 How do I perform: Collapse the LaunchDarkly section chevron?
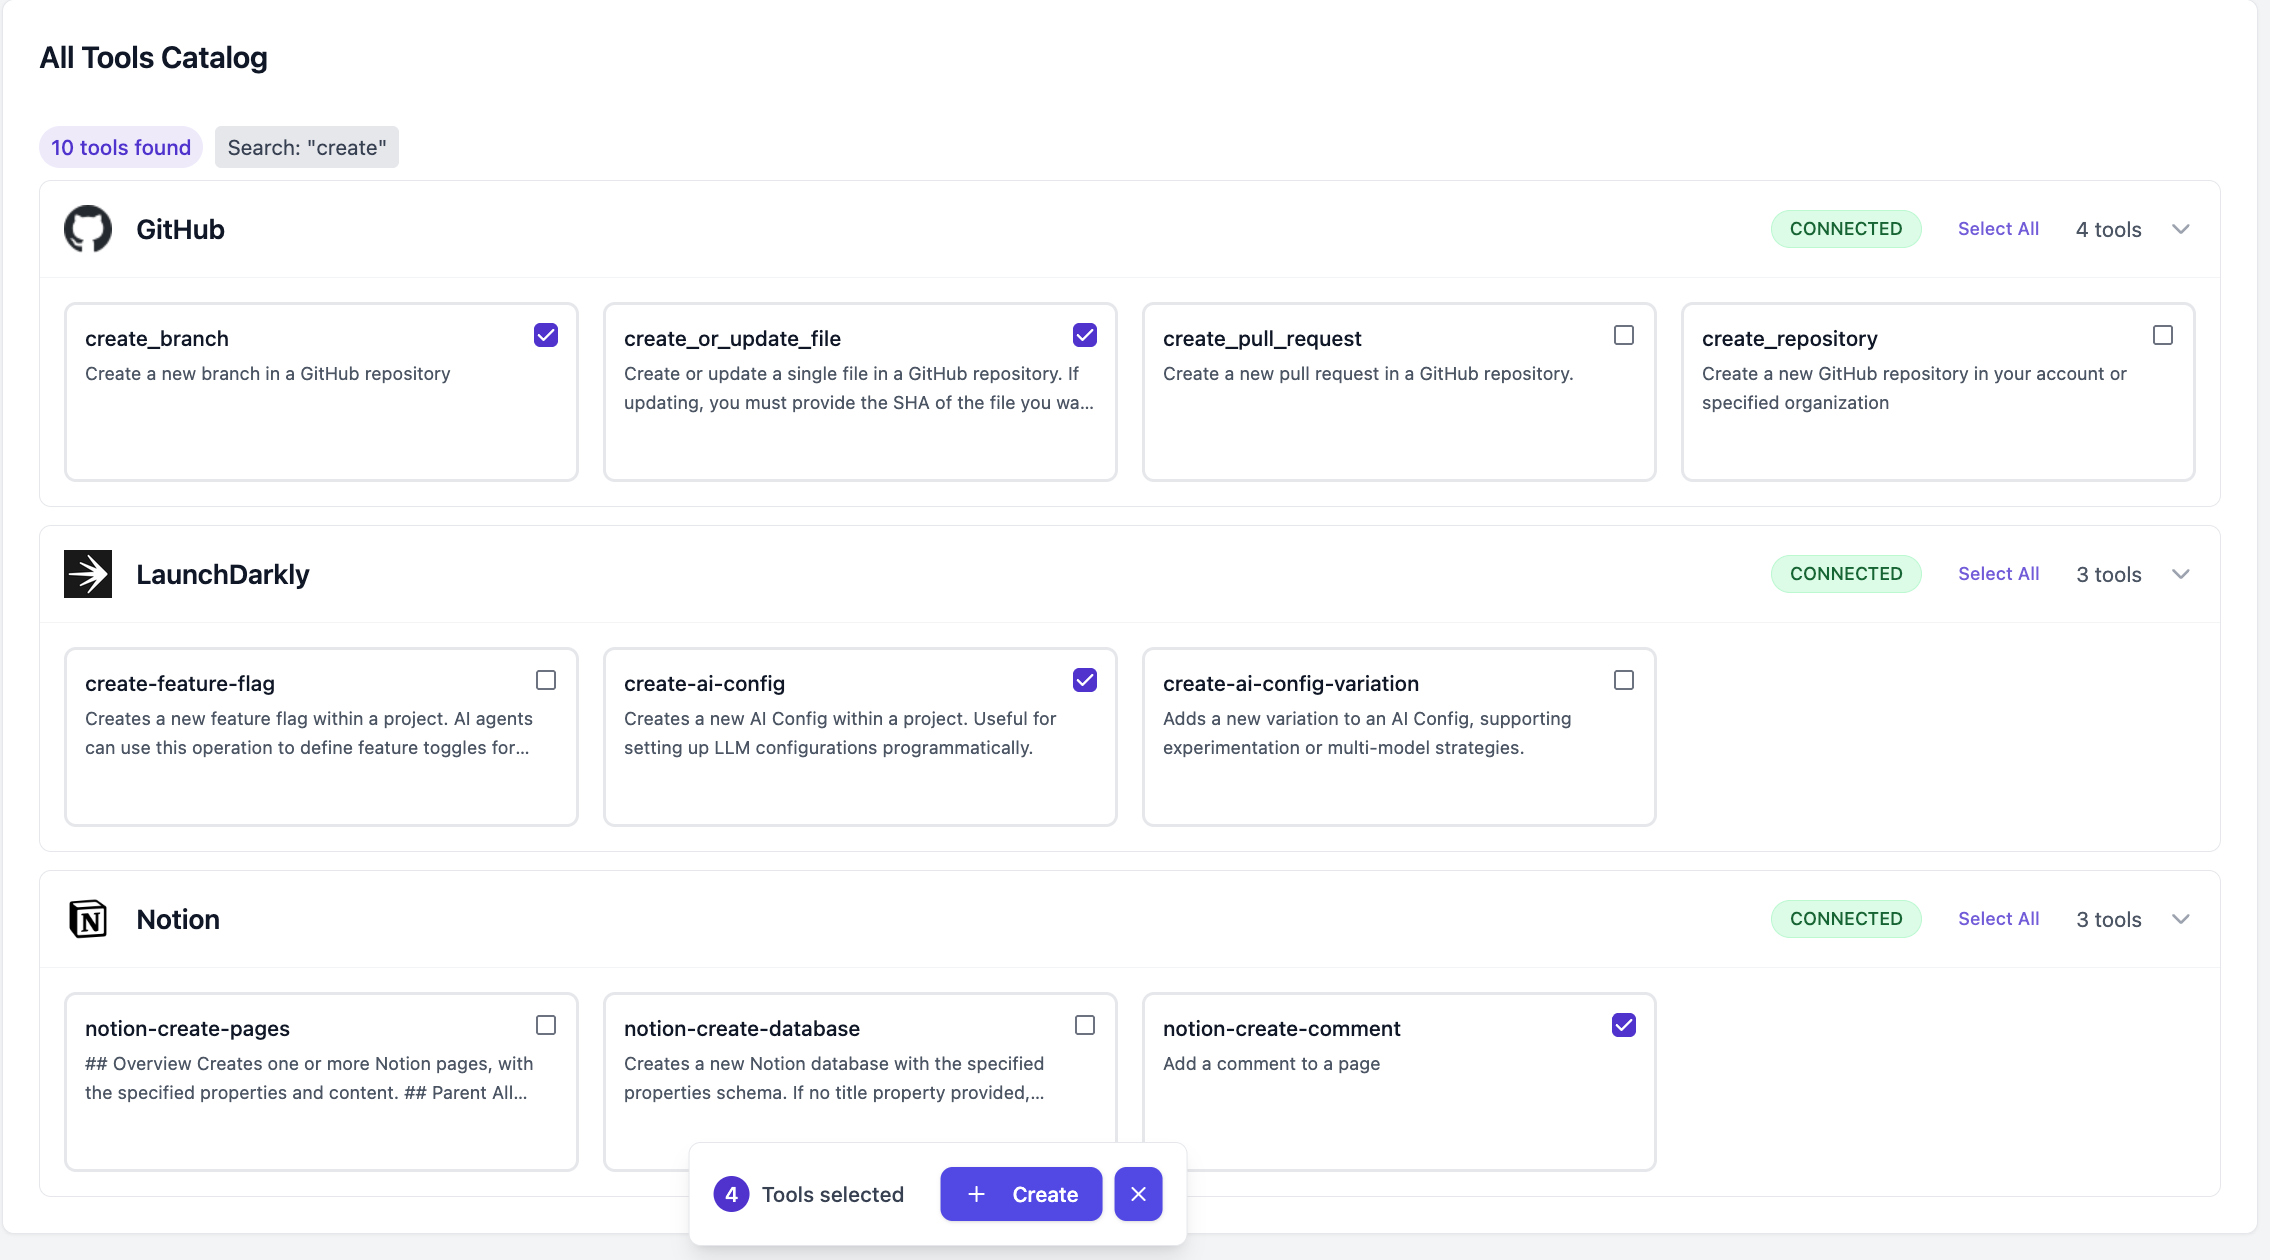[2181, 574]
